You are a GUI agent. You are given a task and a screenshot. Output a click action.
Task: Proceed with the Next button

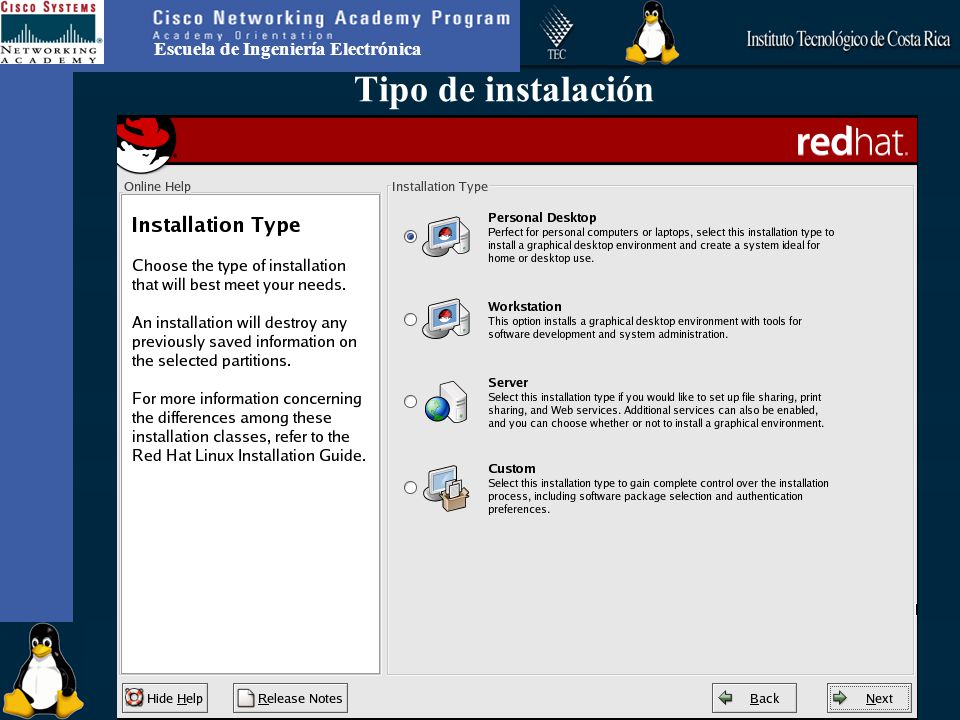point(869,698)
